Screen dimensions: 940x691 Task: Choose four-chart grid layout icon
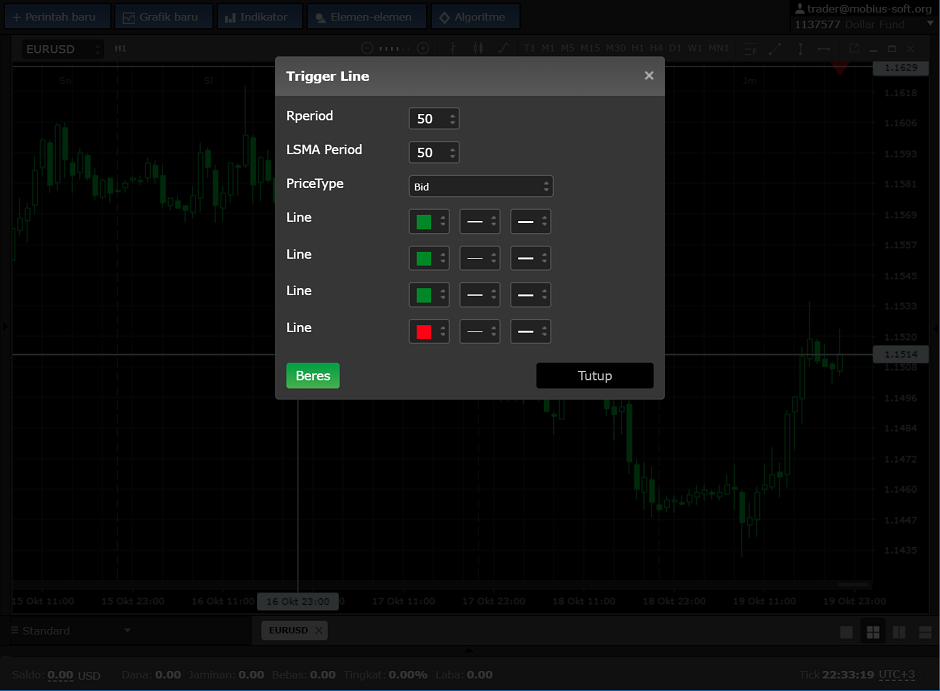pyautogui.click(x=873, y=632)
